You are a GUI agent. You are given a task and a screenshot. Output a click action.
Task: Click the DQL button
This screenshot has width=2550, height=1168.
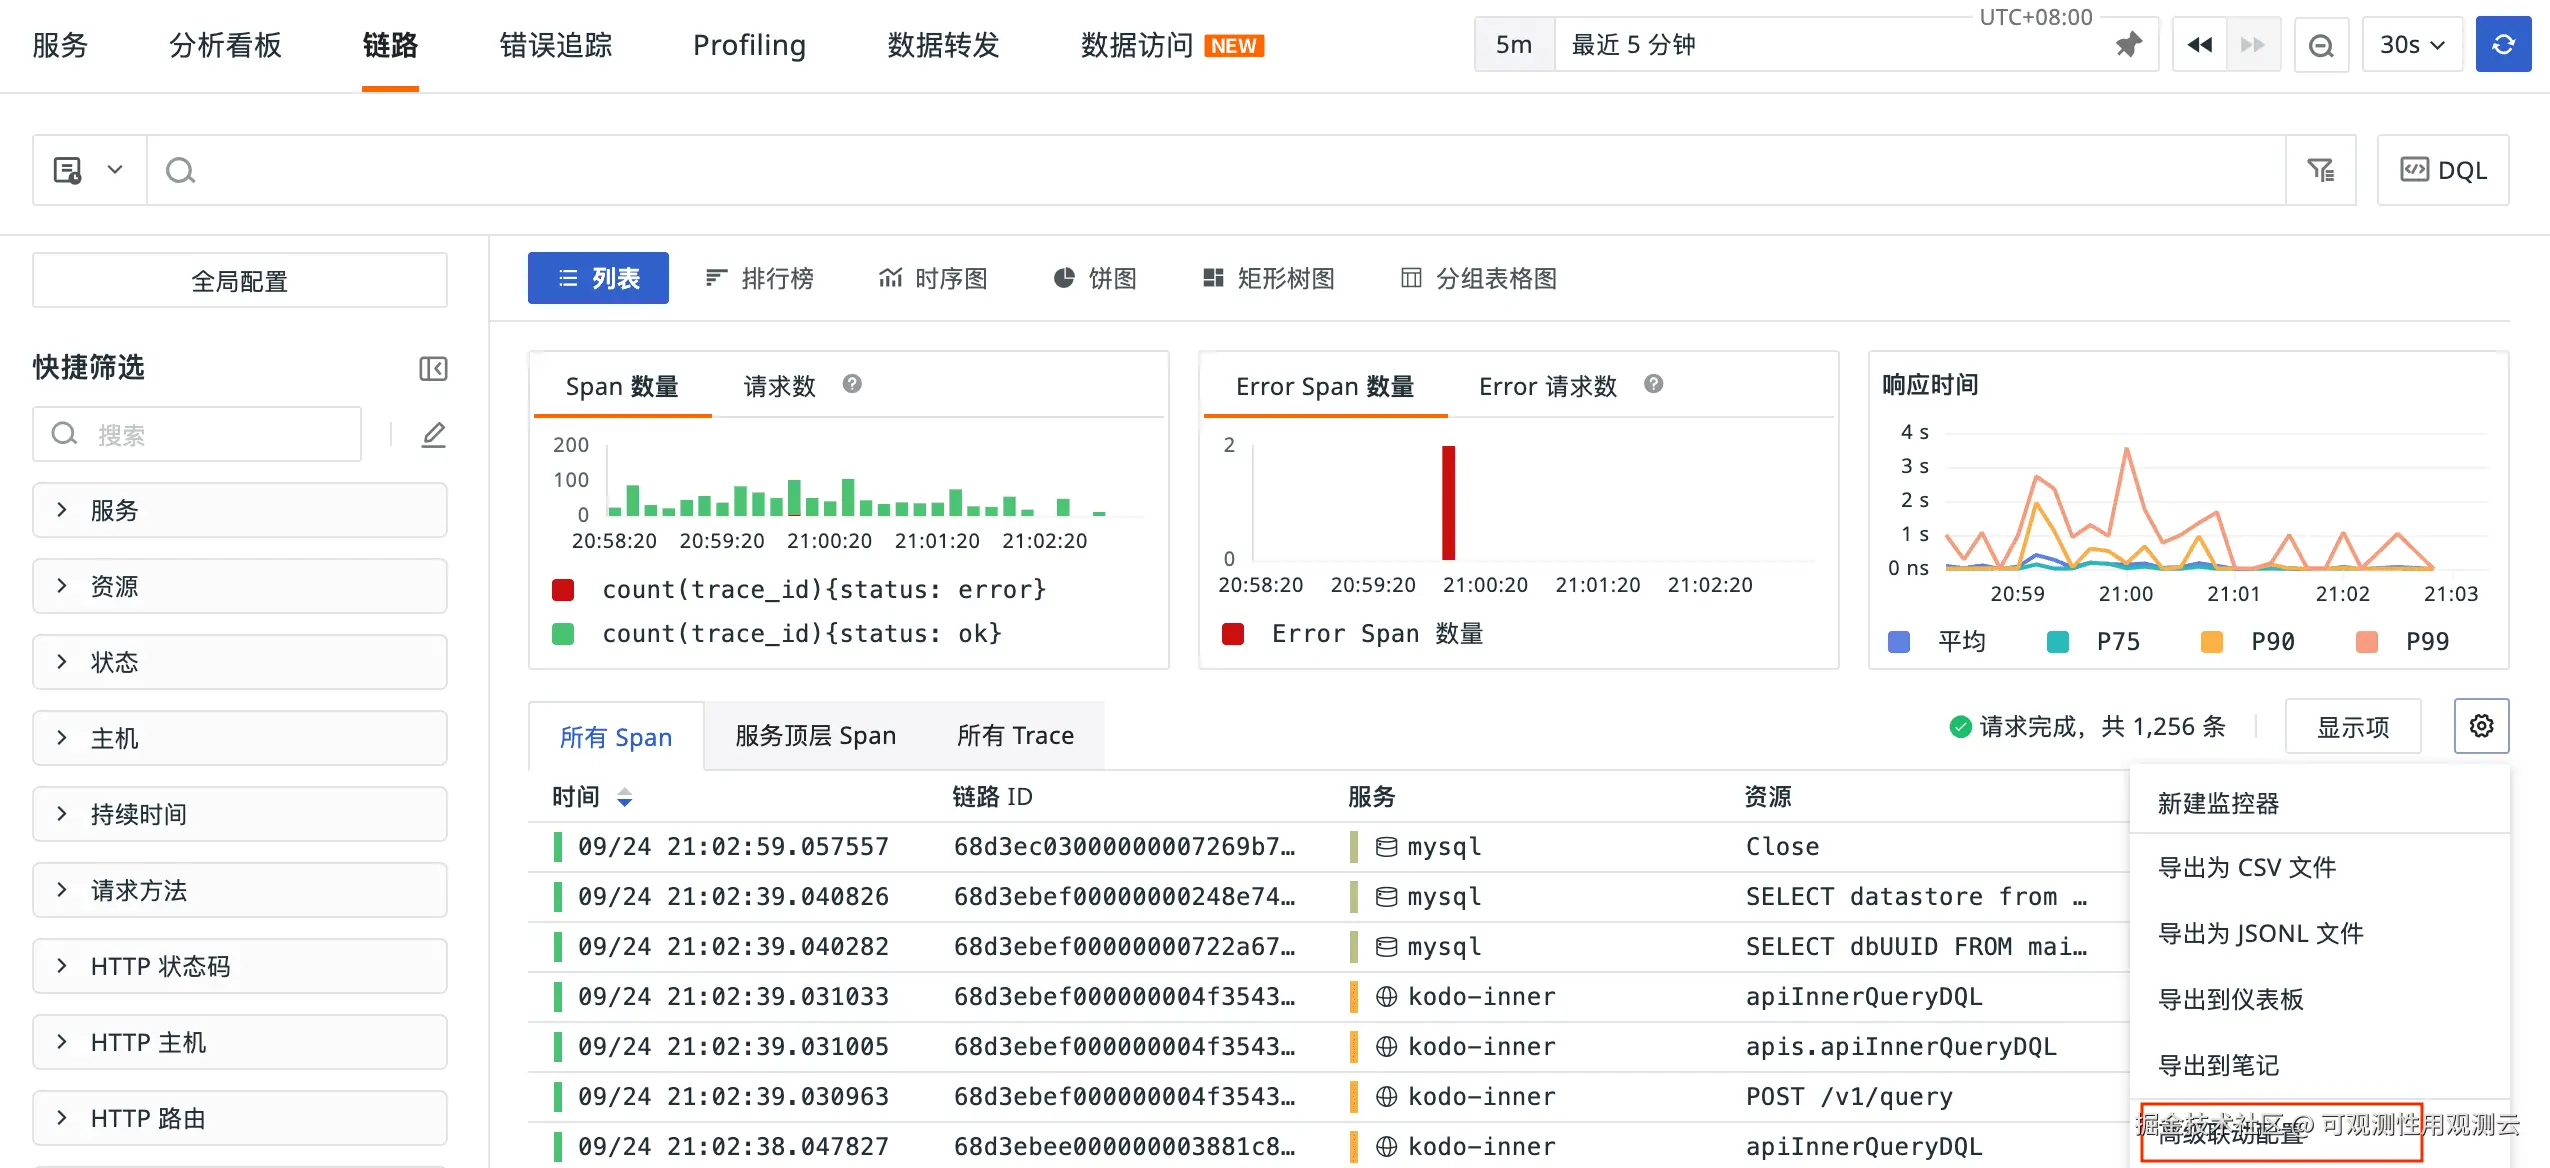[x=2442, y=170]
